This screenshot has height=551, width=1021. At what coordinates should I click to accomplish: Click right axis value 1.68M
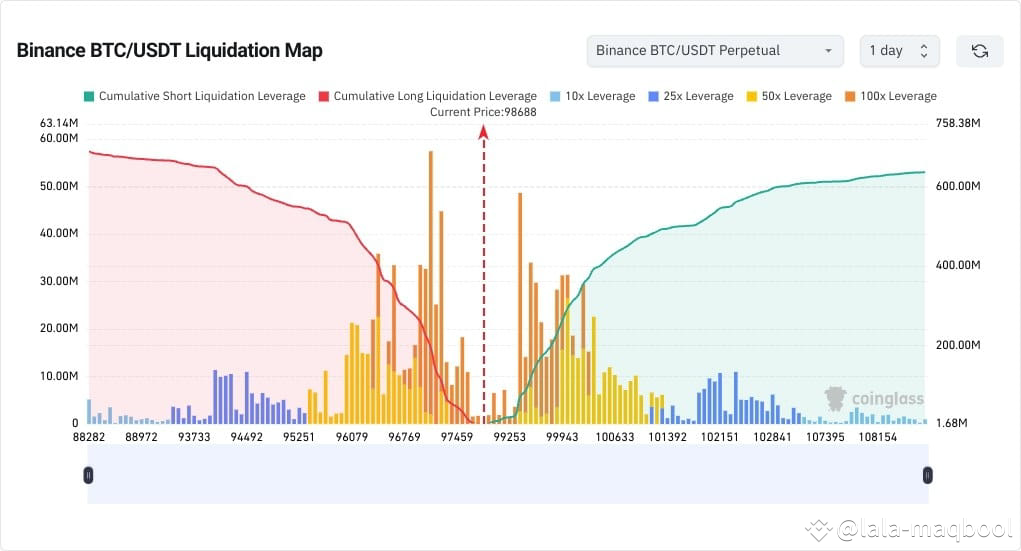tap(951, 423)
